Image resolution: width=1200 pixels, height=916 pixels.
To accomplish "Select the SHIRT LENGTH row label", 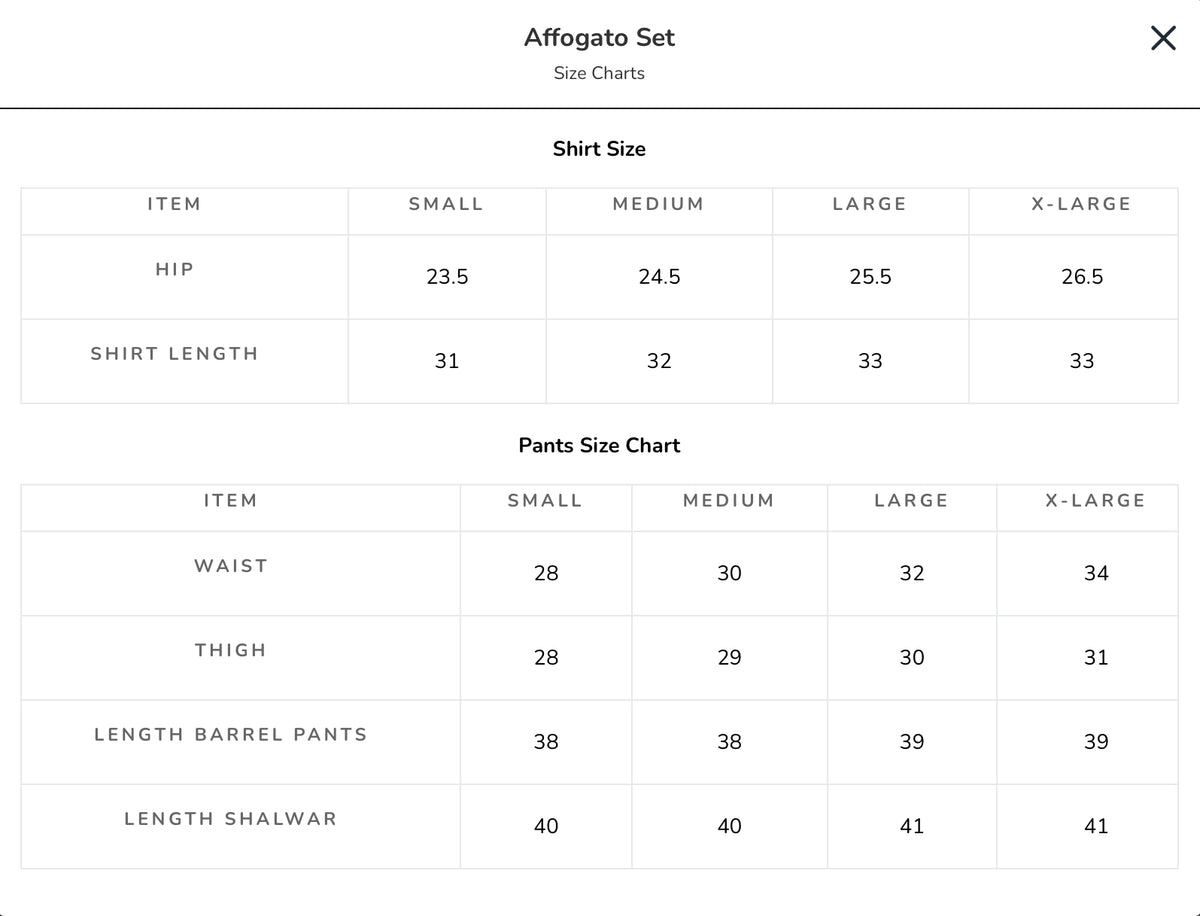I will click(174, 353).
